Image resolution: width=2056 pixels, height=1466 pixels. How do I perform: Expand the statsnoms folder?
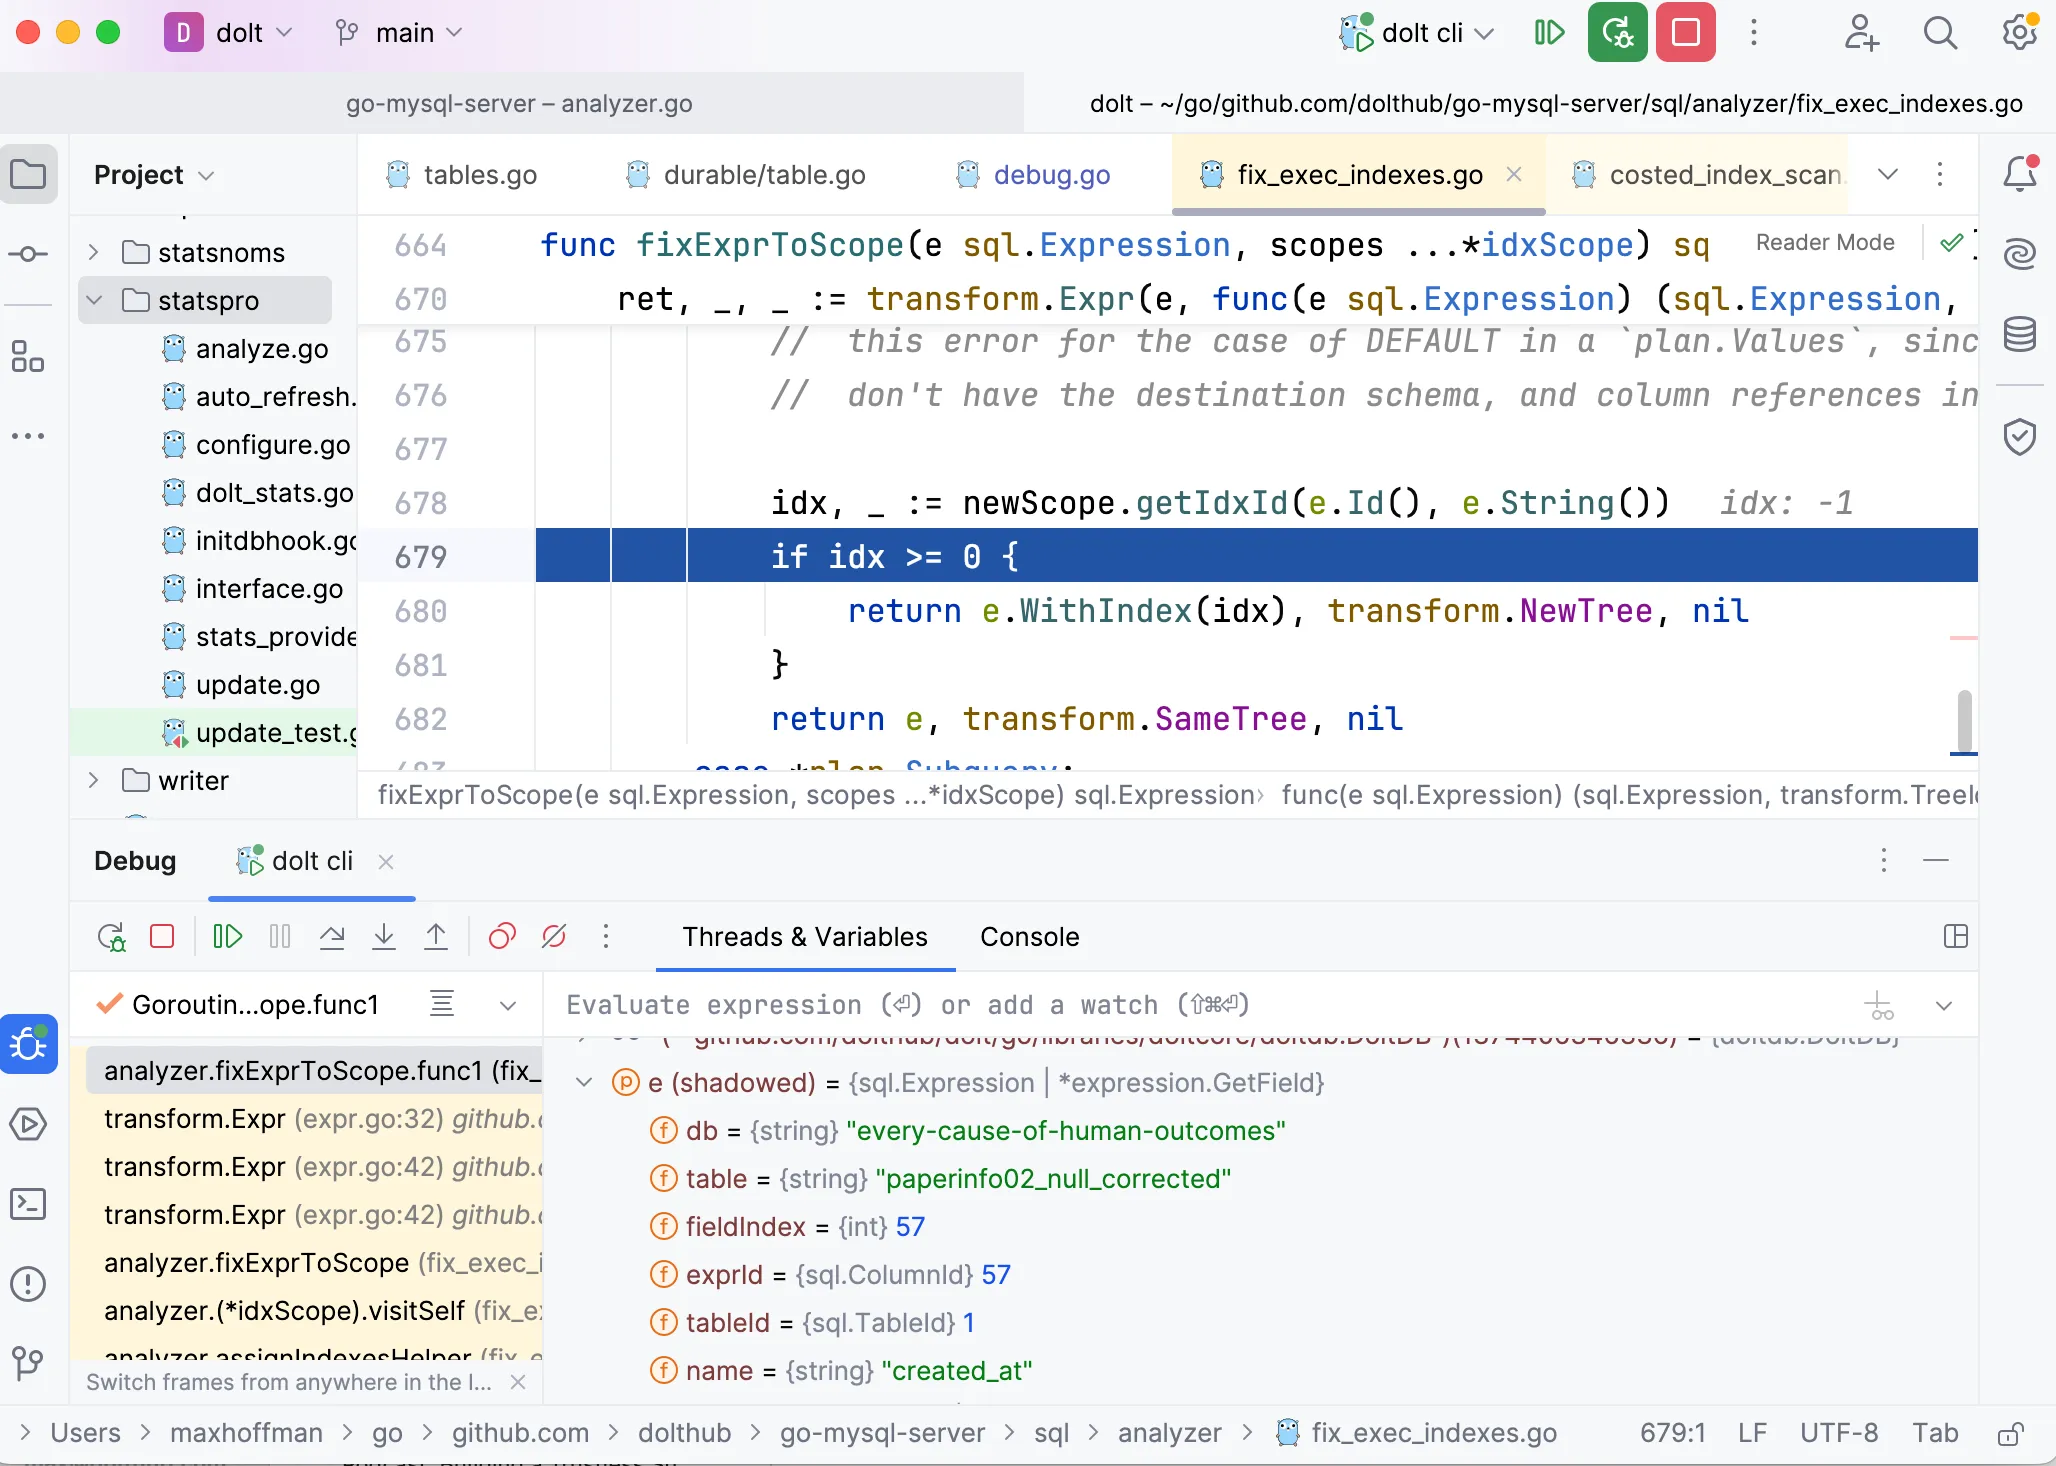point(94,252)
